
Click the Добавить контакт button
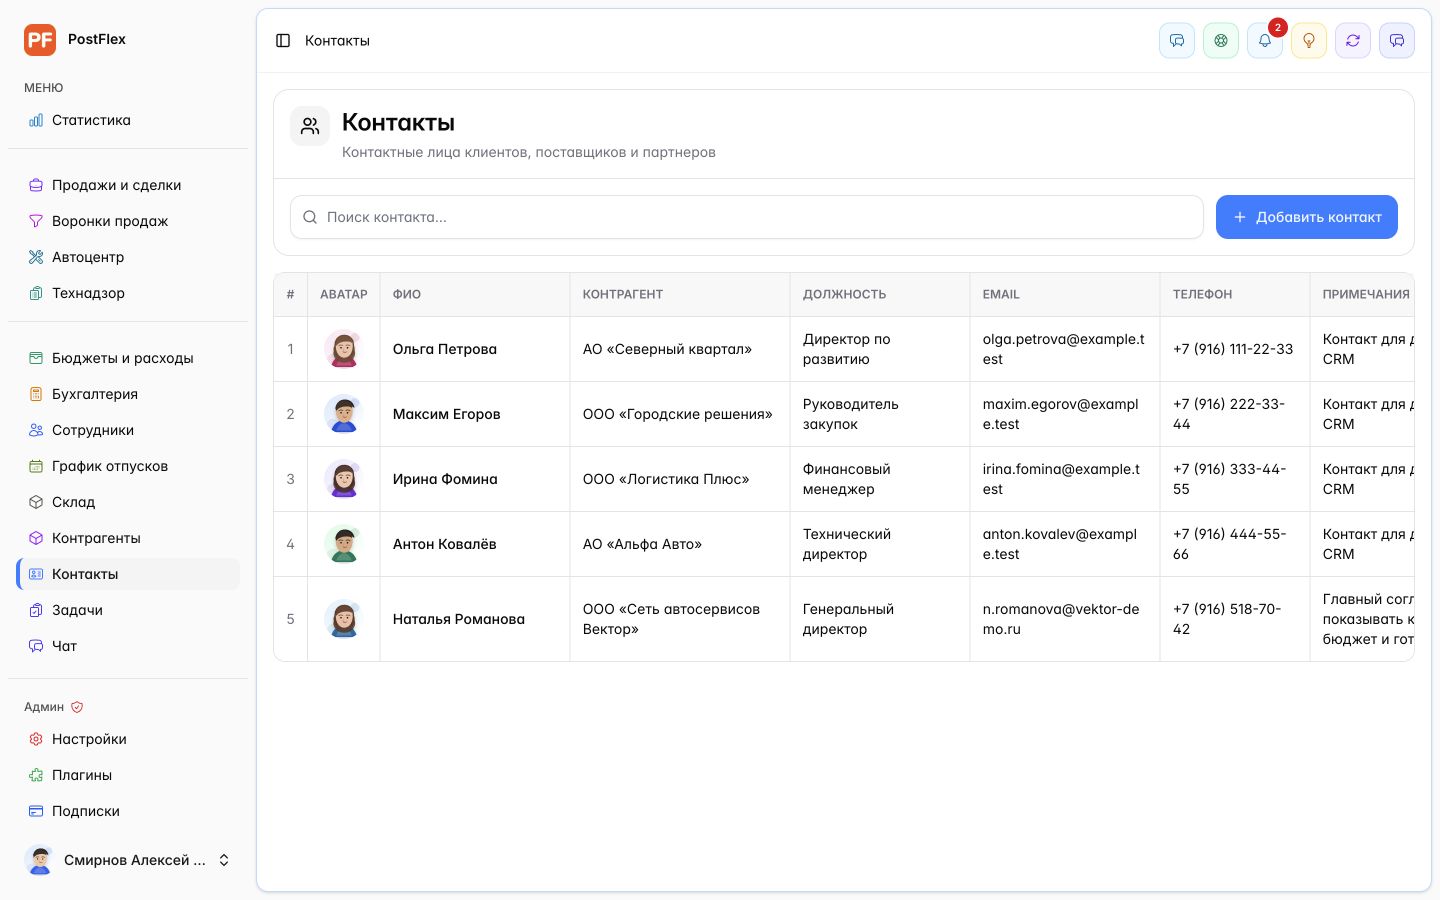click(1307, 217)
